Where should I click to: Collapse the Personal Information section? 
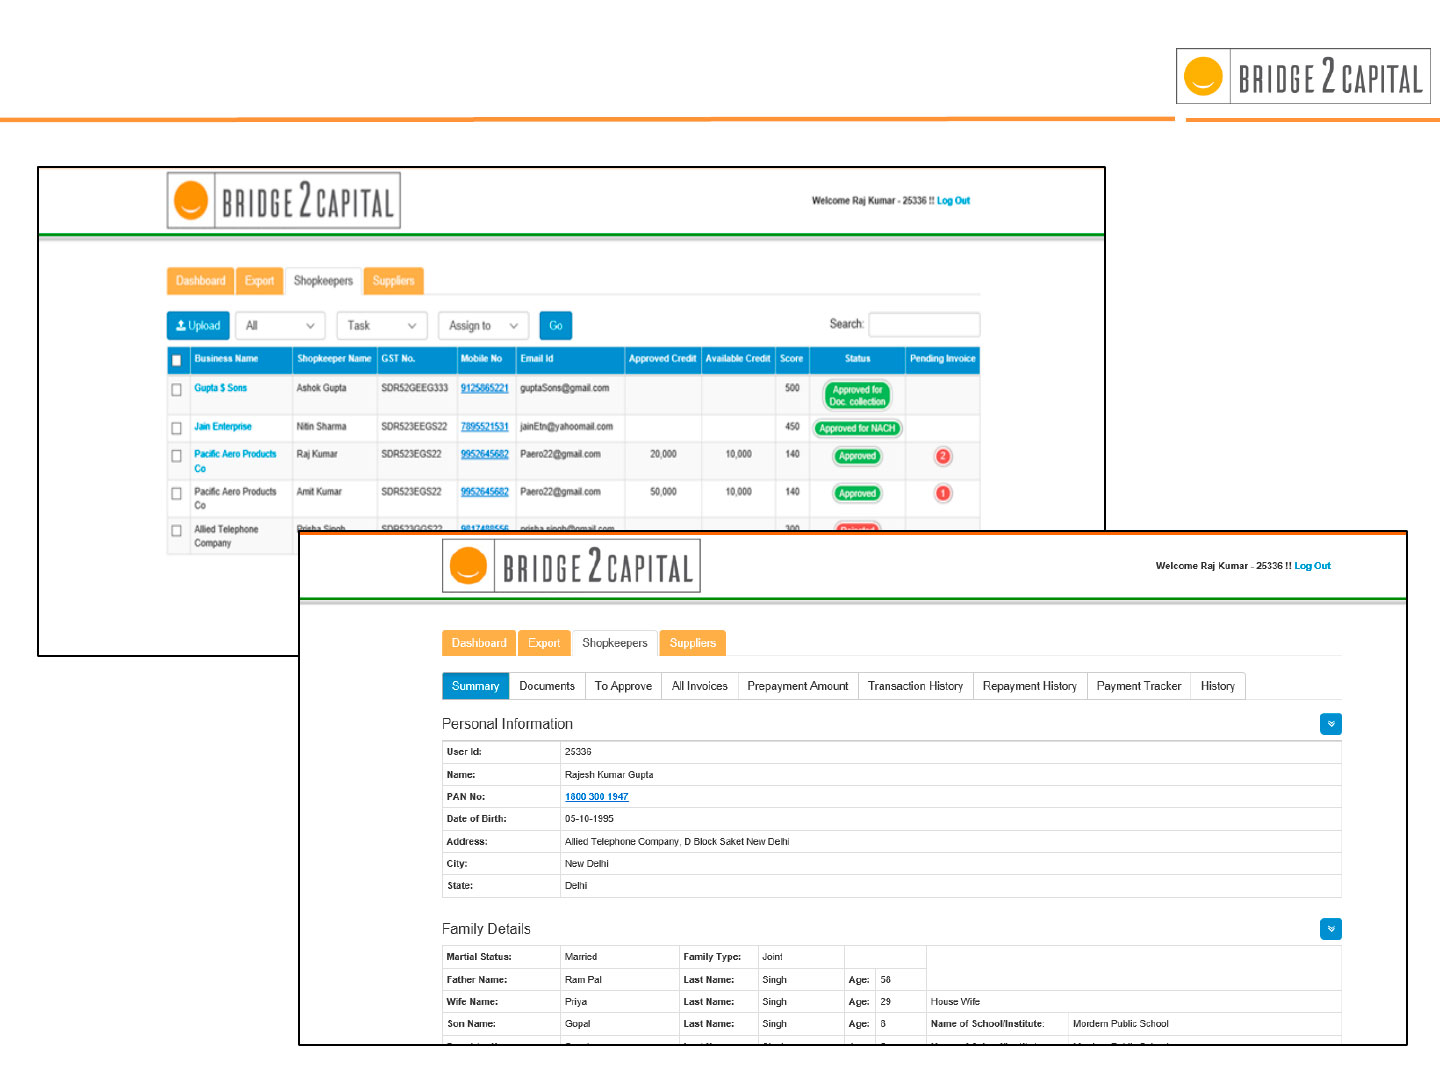[x=1330, y=724]
